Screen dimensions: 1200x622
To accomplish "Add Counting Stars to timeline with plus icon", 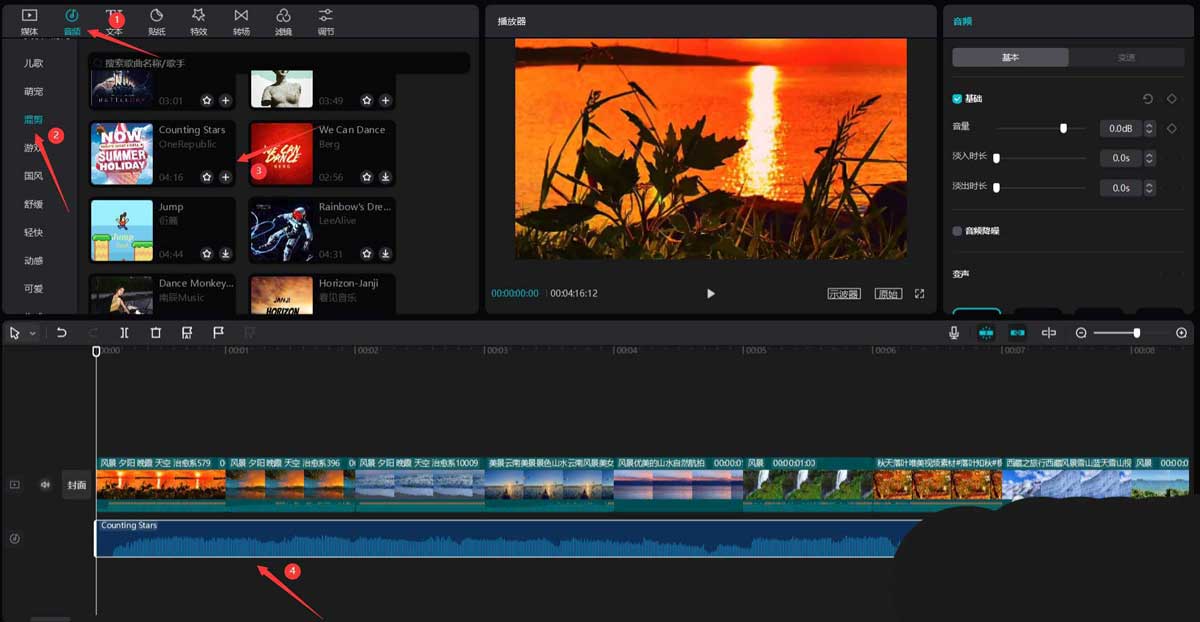I will click(x=226, y=177).
